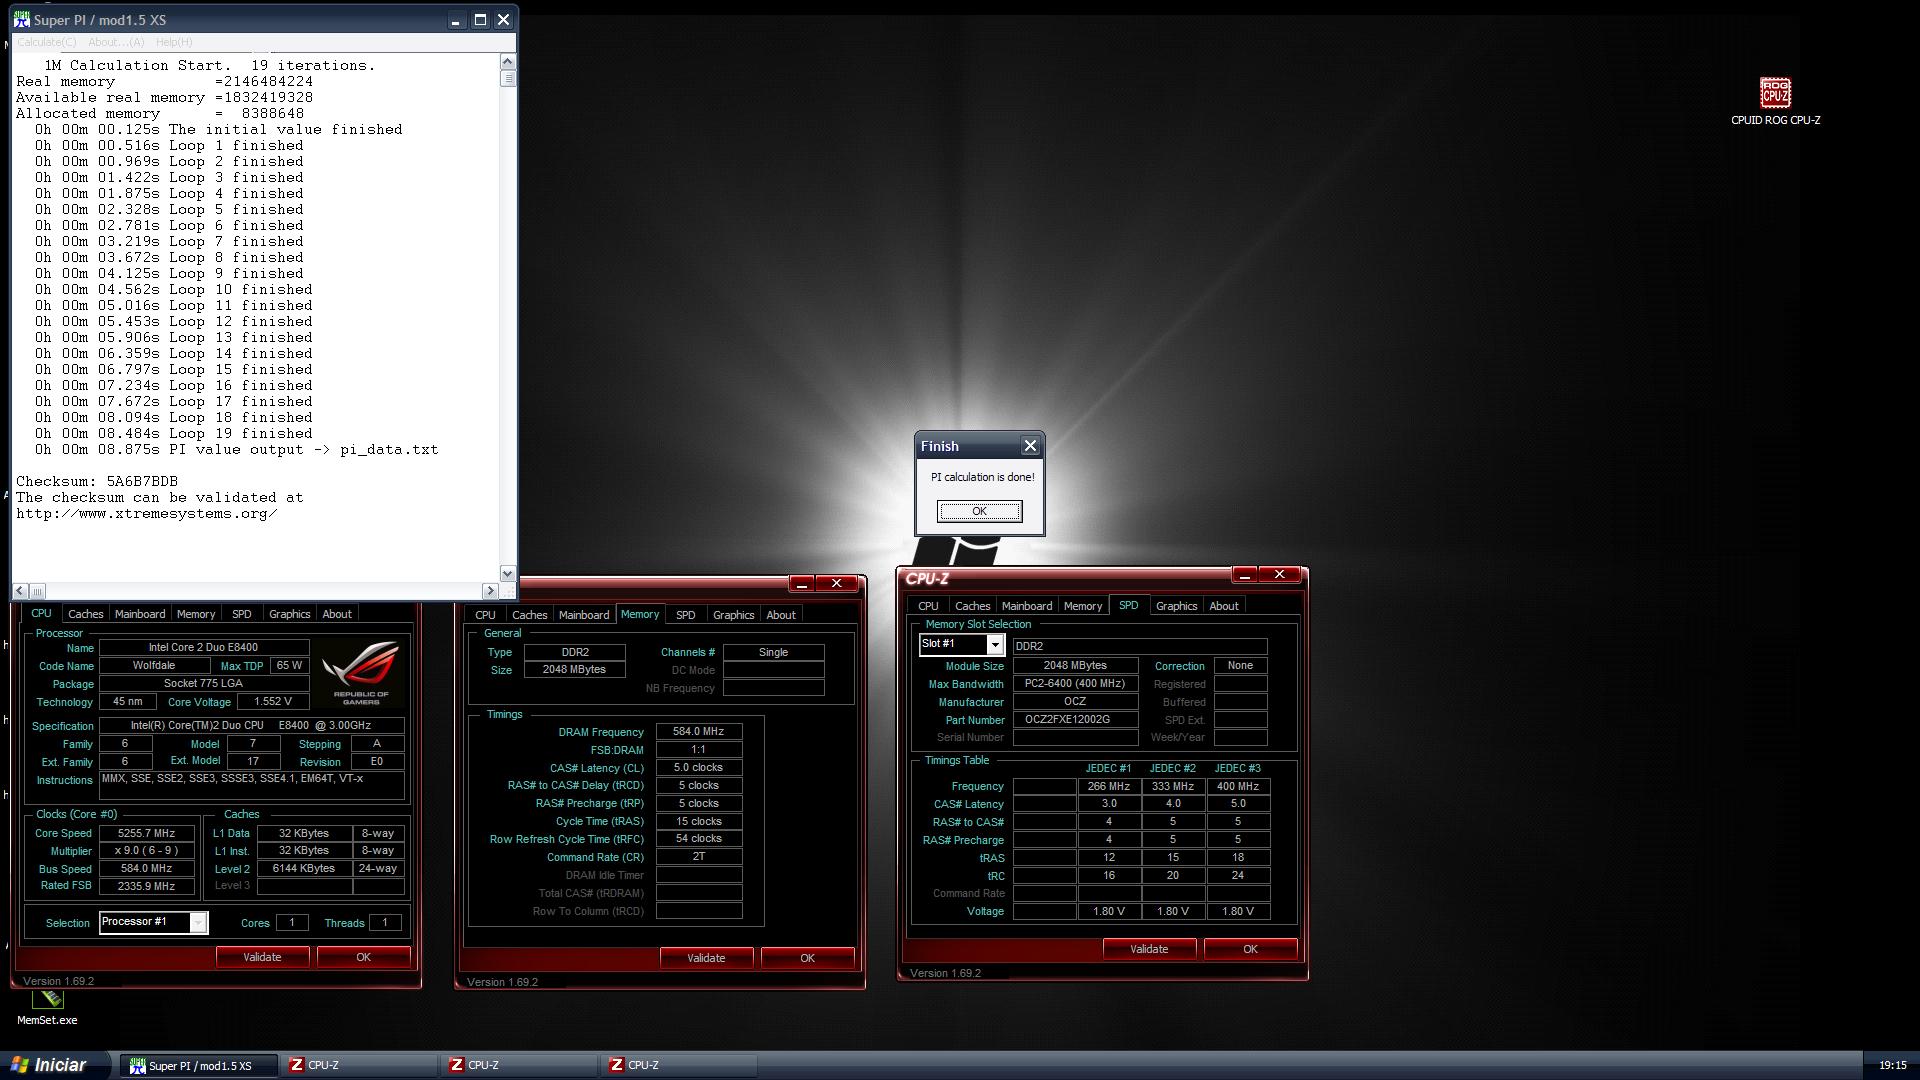The image size is (1920, 1080).
Task: Click the Checksum: 5A6B7BDB line
Action: pos(97,481)
